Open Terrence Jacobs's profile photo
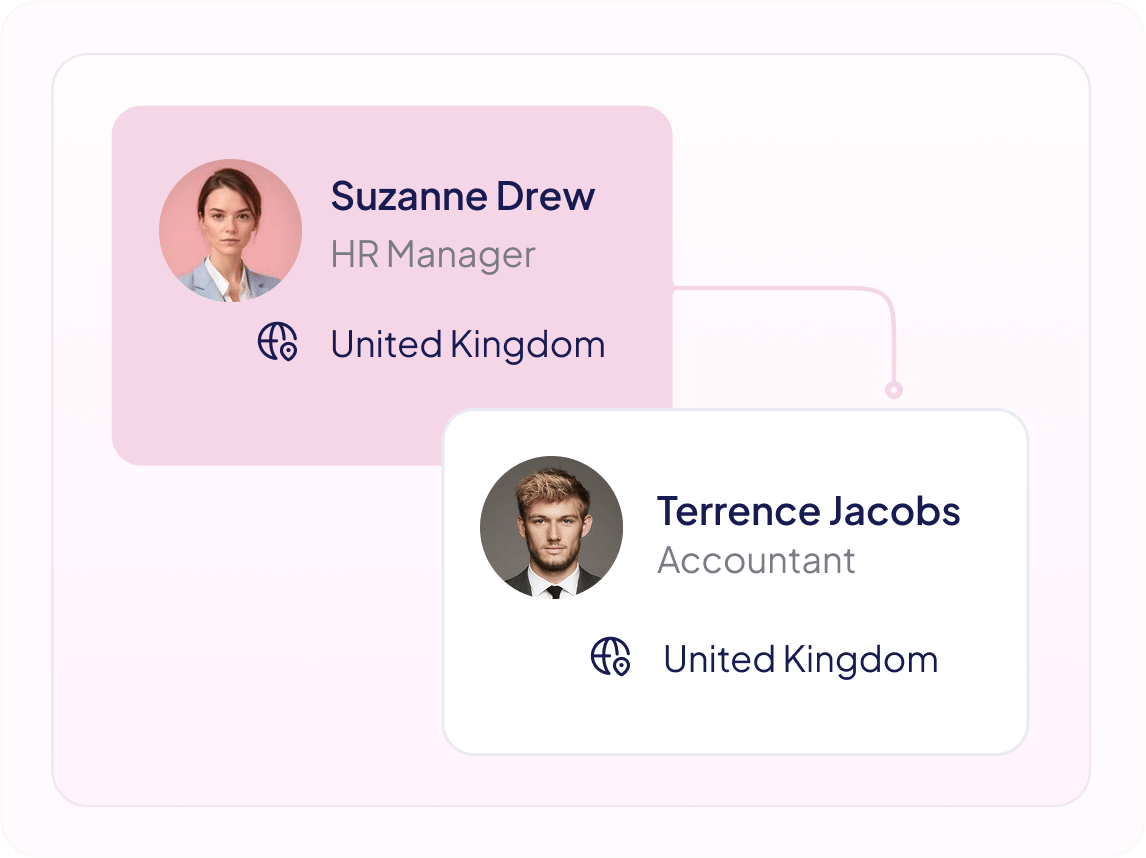The height and width of the screenshot is (858, 1146). click(x=551, y=527)
